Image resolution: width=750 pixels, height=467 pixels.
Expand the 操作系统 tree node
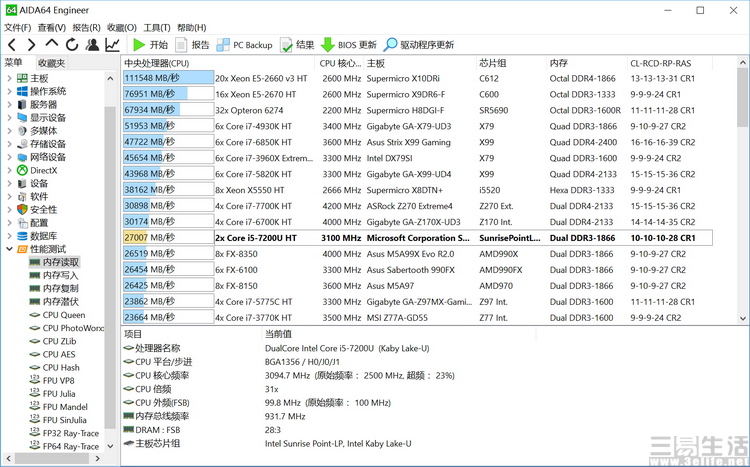10,91
